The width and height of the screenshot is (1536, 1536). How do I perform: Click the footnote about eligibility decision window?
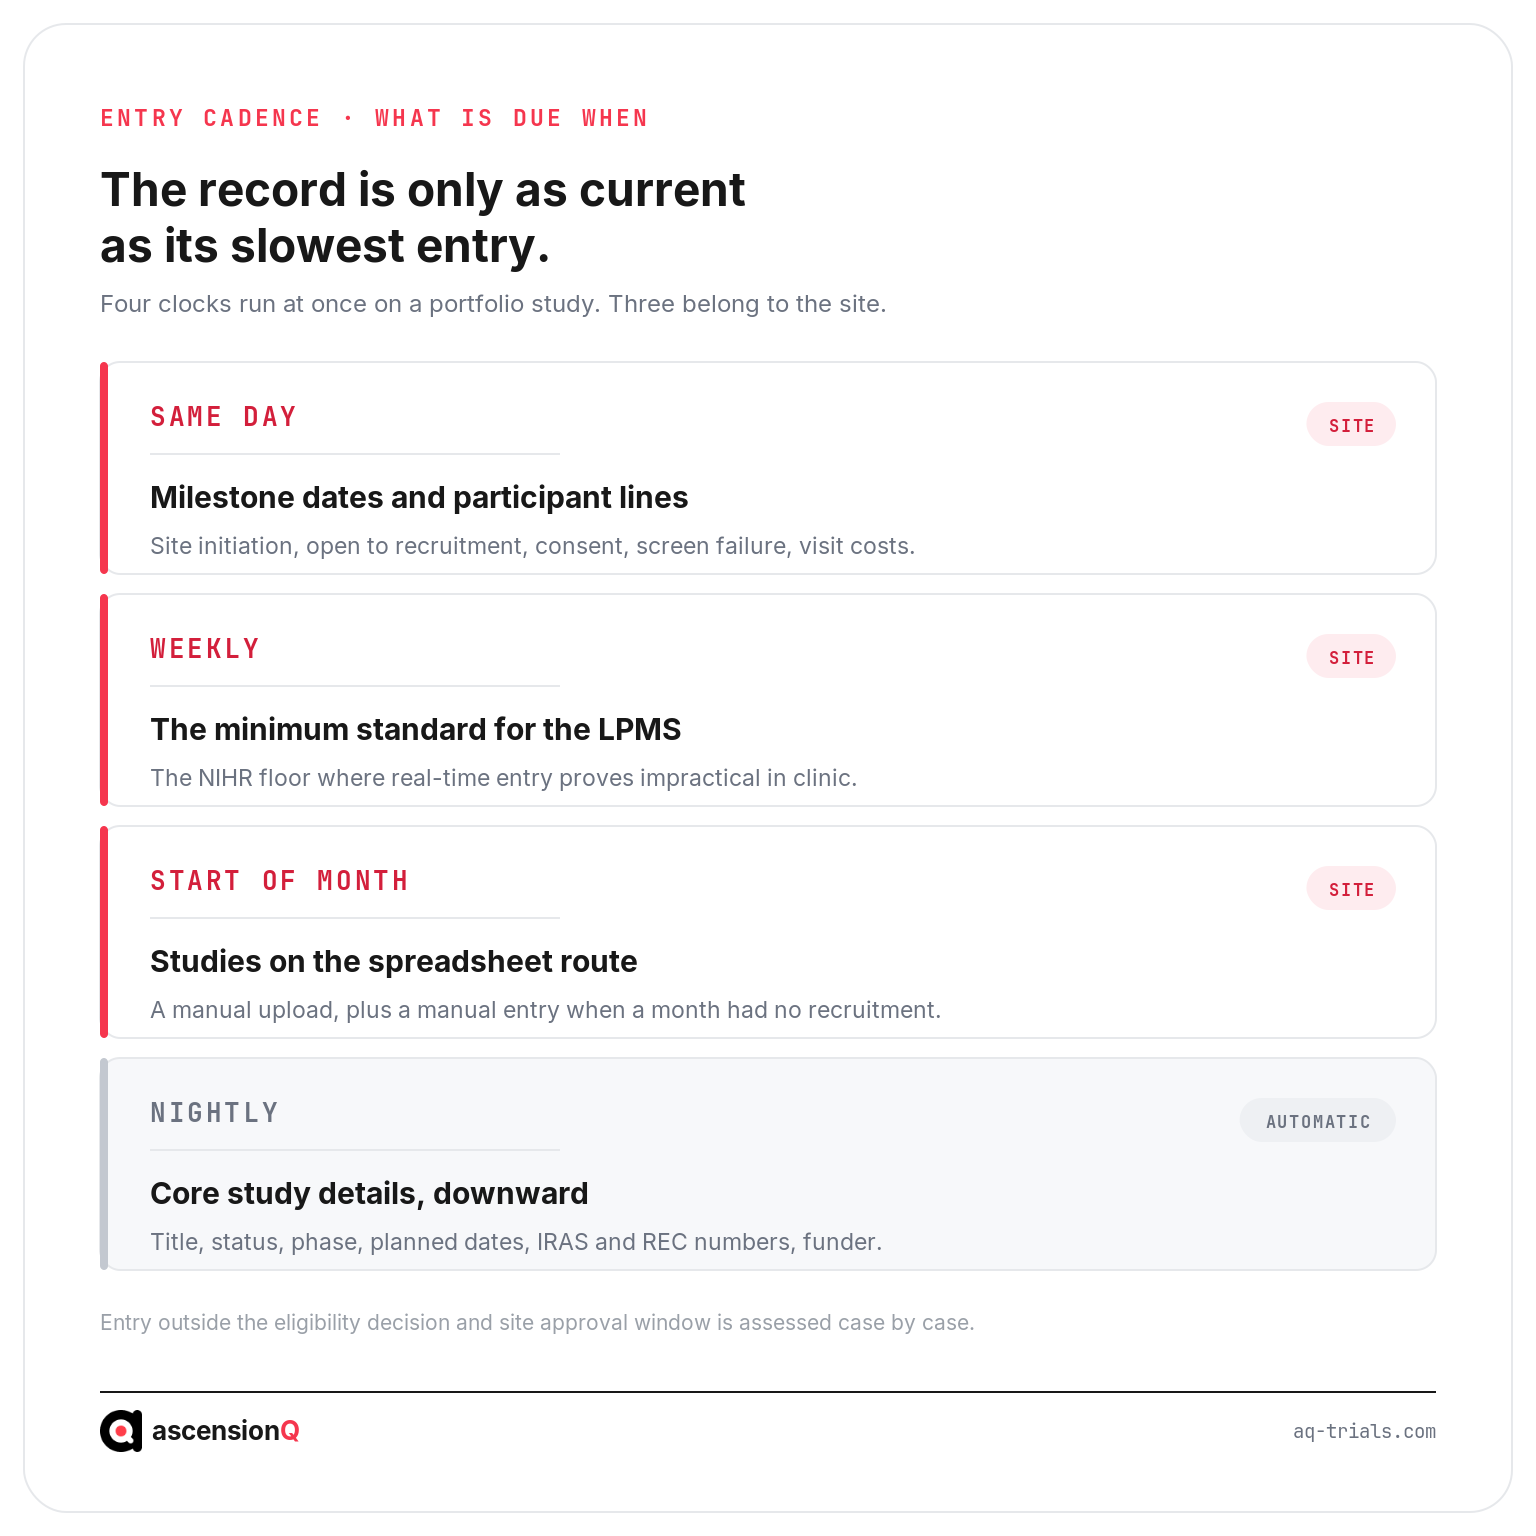pyautogui.click(x=537, y=1322)
